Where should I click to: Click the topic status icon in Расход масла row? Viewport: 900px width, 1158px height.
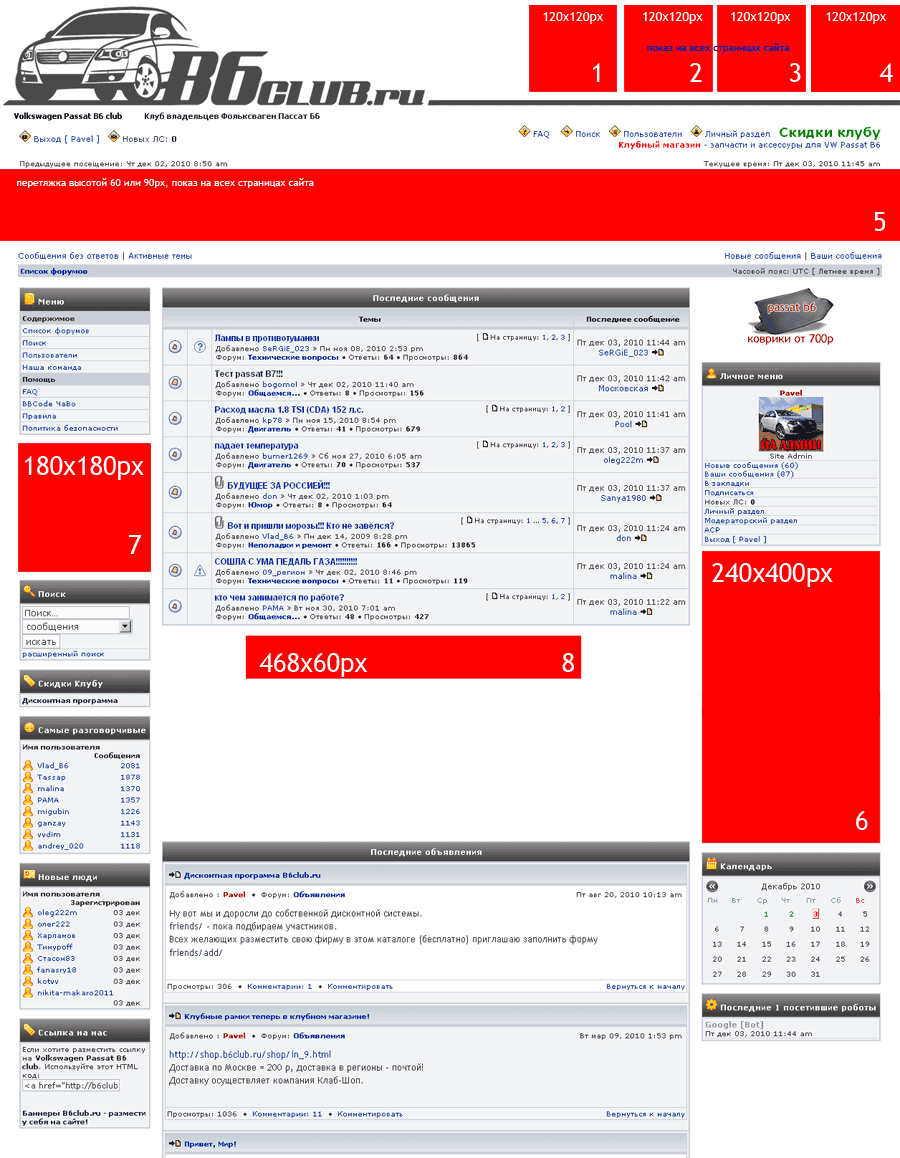175,418
